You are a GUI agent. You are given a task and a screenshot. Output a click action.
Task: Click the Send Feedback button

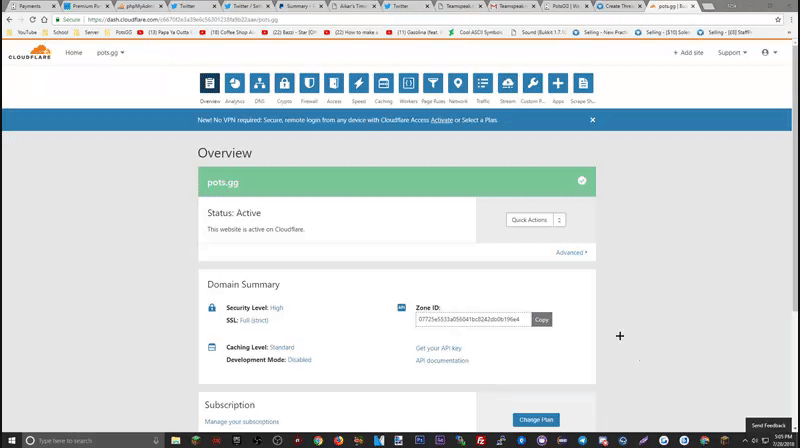pyautogui.click(x=768, y=425)
